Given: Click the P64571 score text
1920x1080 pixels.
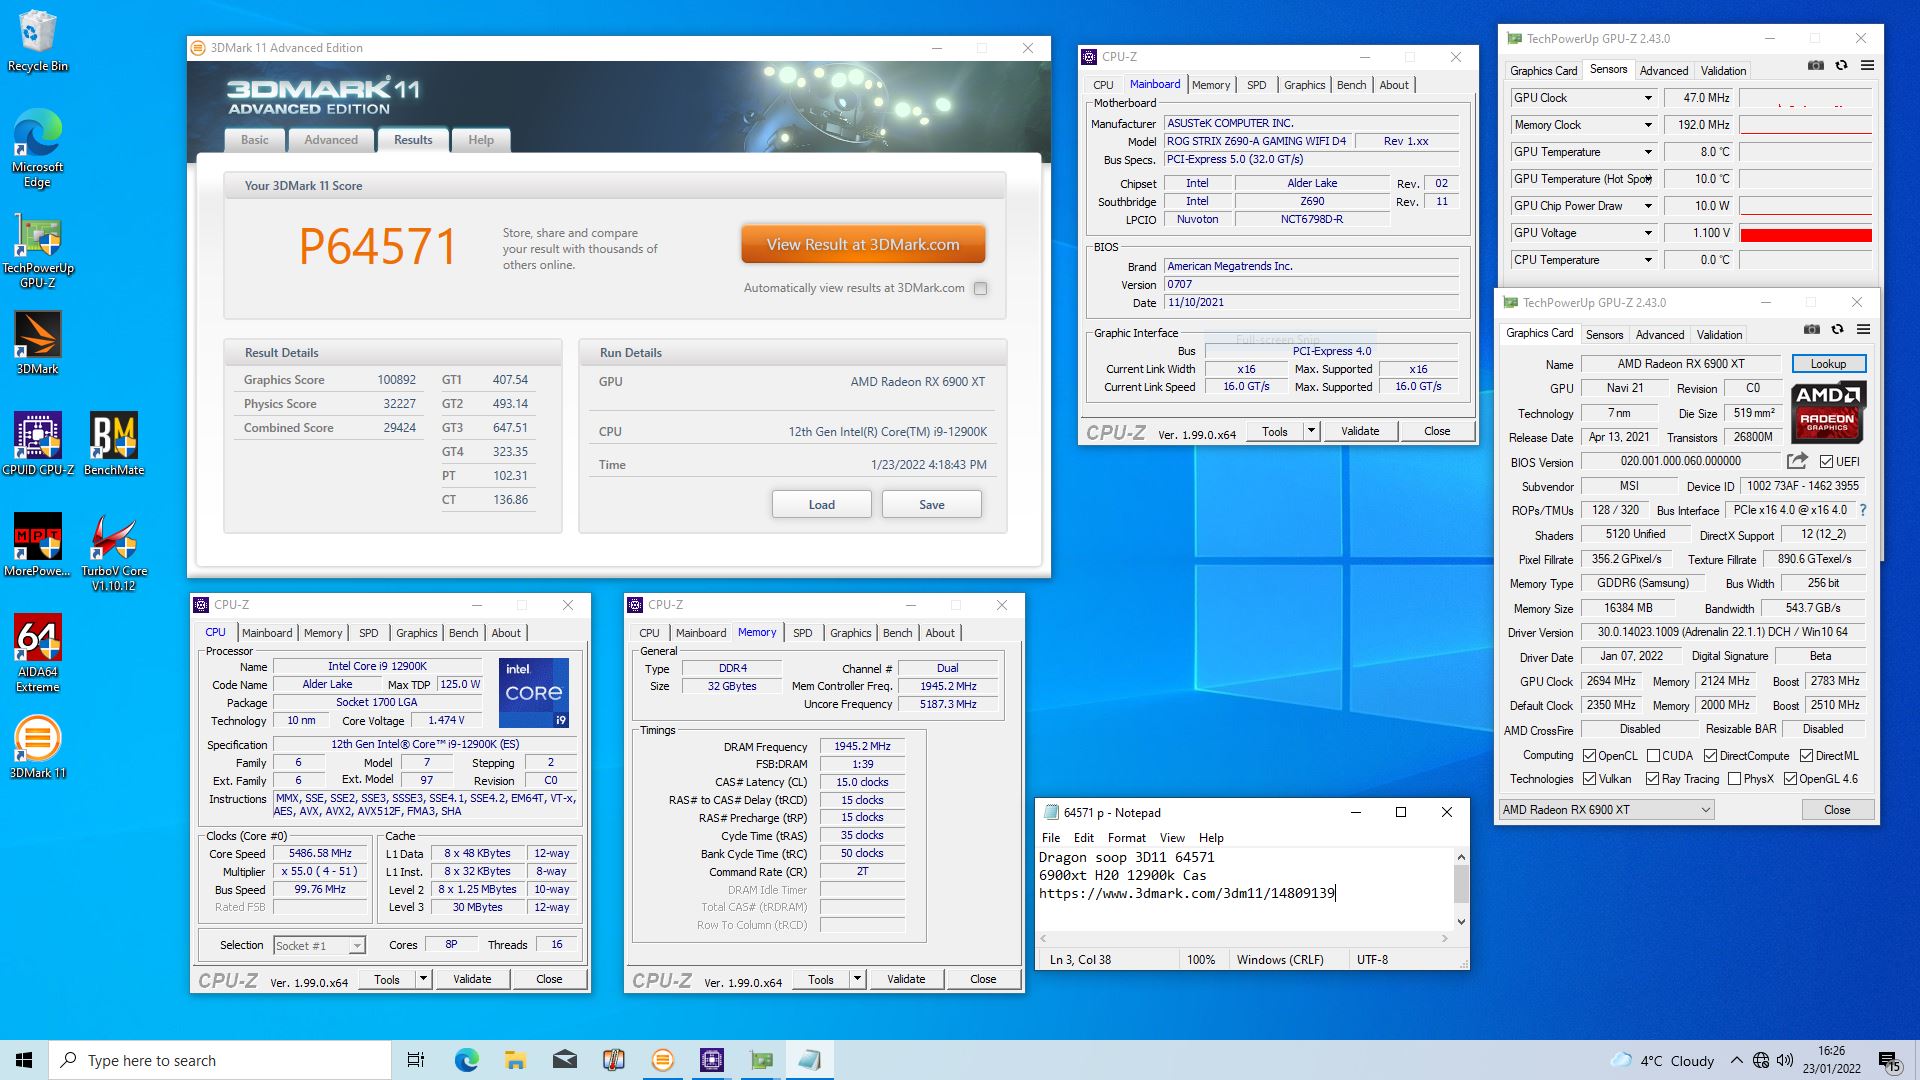Looking at the screenshot, I should (x=378, y=246).
